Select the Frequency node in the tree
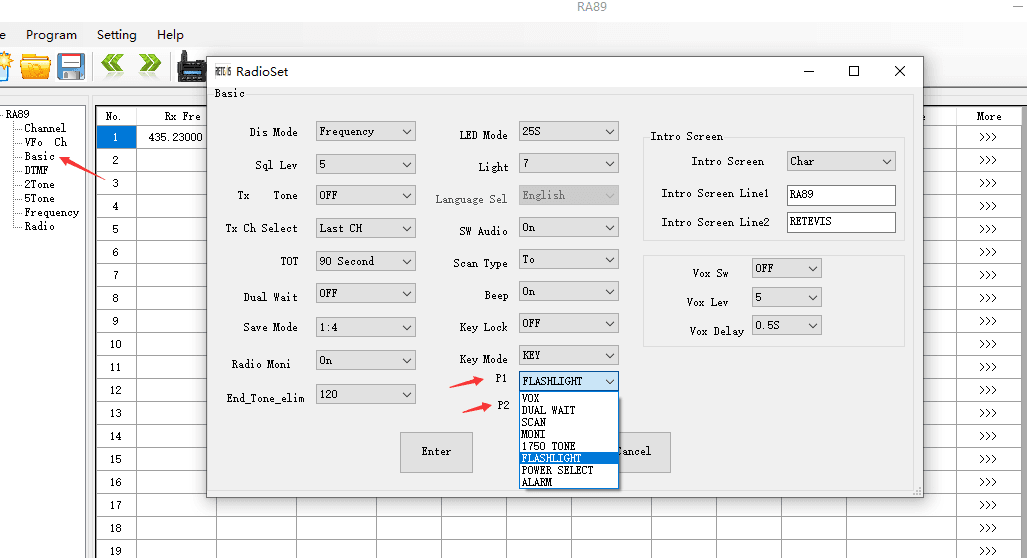Image resolution: width=1027 pixels, height=558 pixels. 51,213
